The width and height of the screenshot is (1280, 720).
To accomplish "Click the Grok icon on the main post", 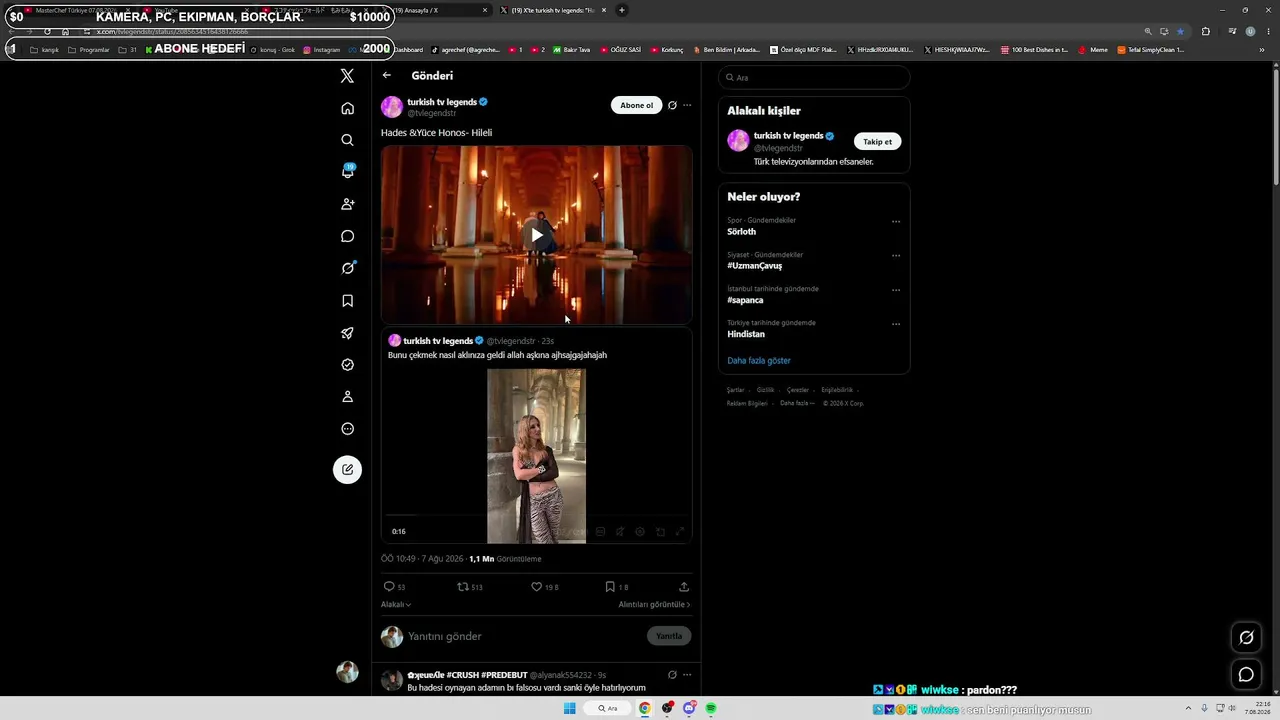I will pos(672,105).
